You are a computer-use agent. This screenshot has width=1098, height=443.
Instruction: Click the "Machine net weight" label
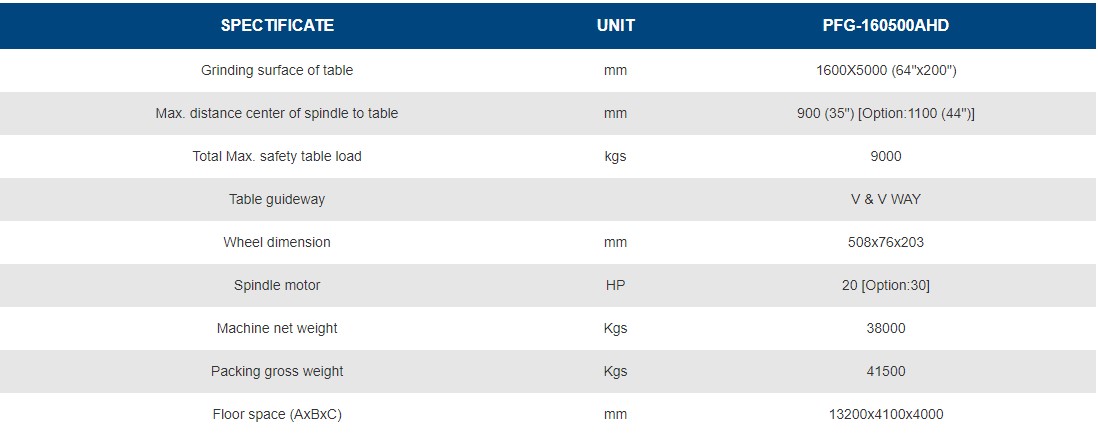[x=277, y=329]
